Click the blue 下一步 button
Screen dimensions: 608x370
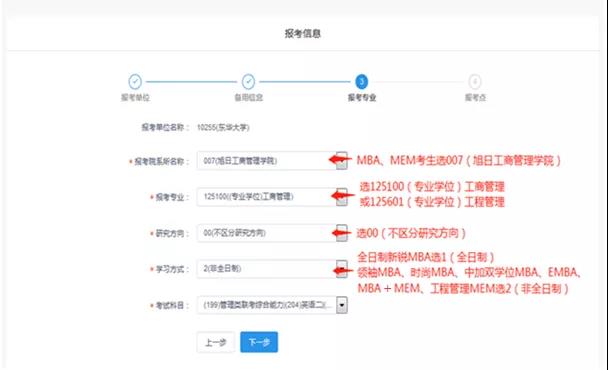coord(259,342)
